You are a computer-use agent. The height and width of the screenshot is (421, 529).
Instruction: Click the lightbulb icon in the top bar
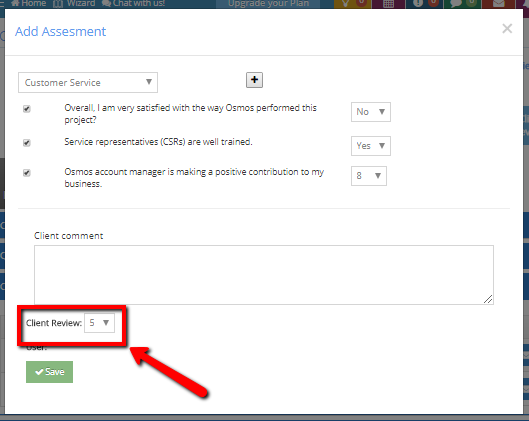(x=345, y=3)
